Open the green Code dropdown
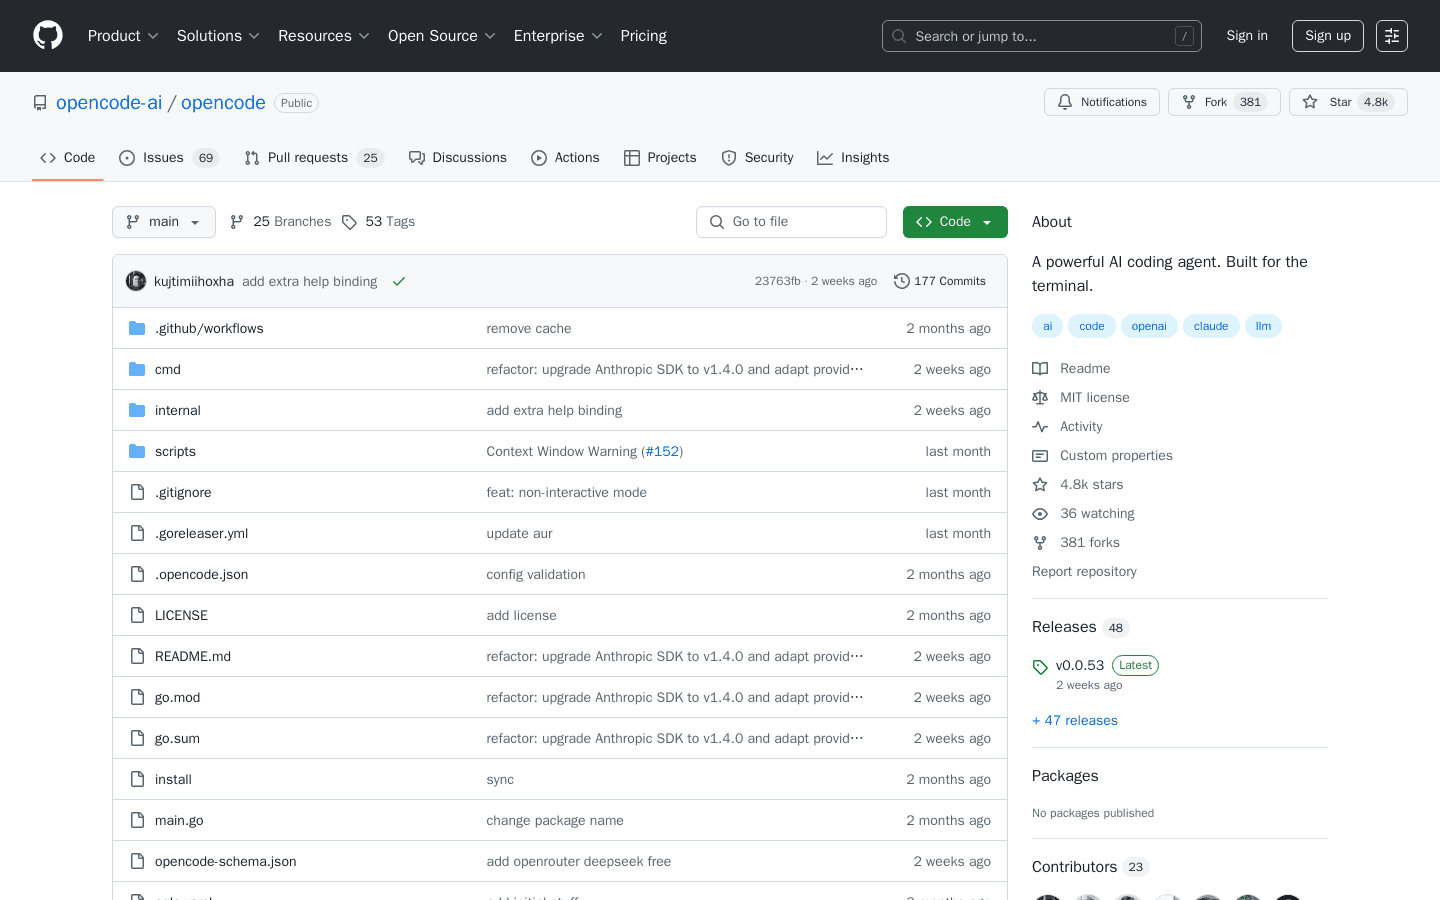Screen dimensions: 1440x900 [954, 221]
